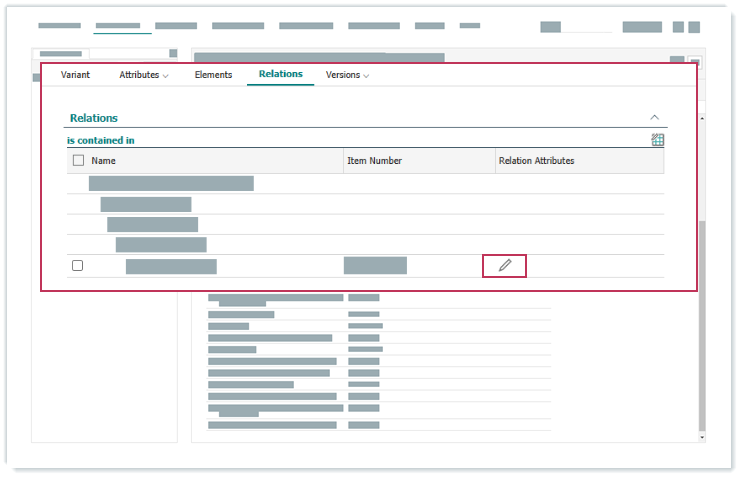The height and width of the screenshot is (478, 741).
Task: Open the Versions tab dropdown chevron
Action: 366,76
